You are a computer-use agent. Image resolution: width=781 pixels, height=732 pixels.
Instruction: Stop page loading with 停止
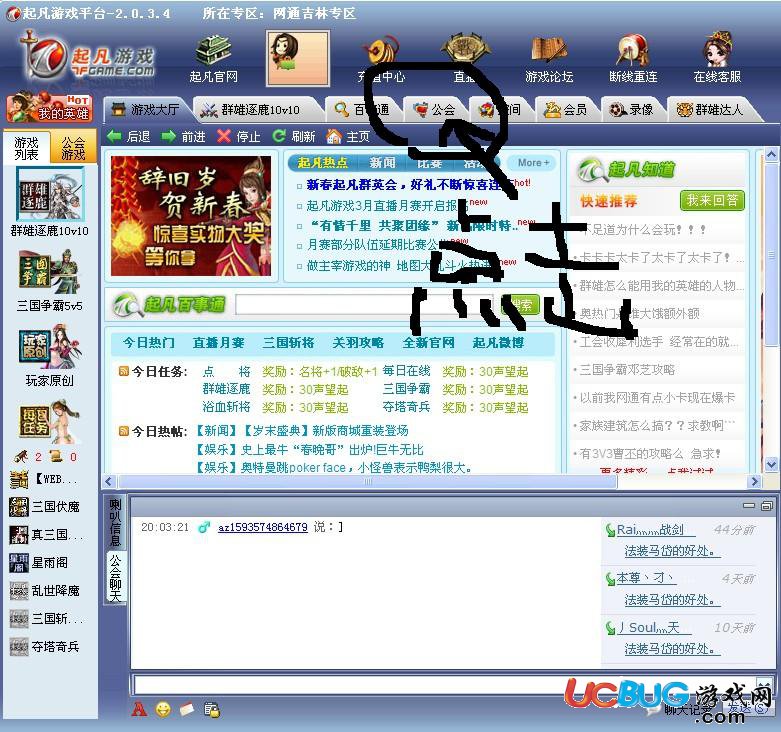coord(239,136)
